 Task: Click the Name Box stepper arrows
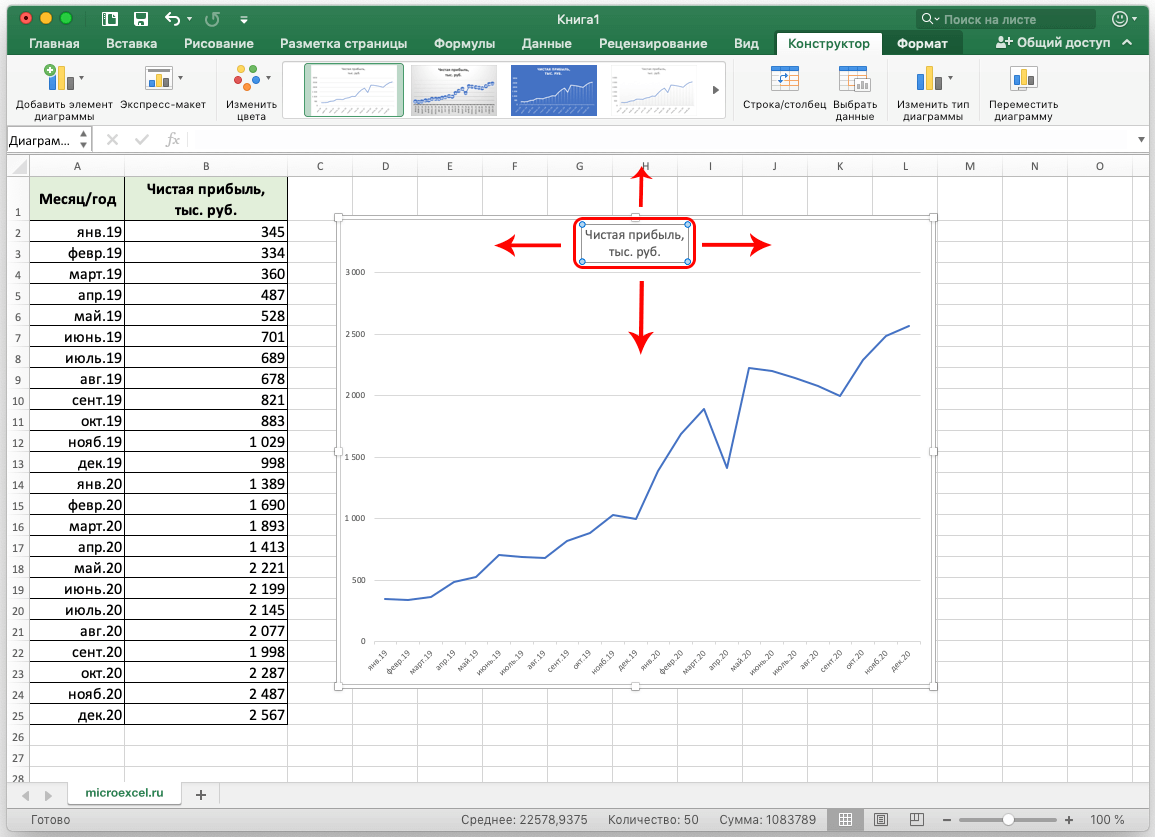[x=83, y=139]
